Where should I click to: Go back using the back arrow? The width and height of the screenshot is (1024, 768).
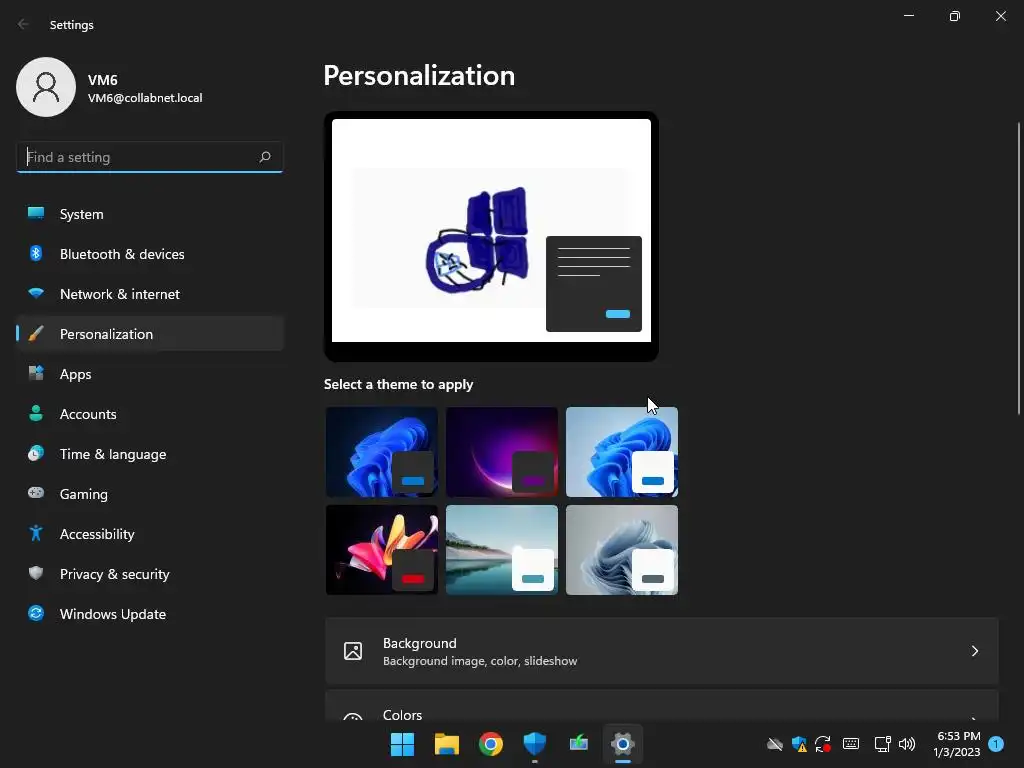pos(24,24)
